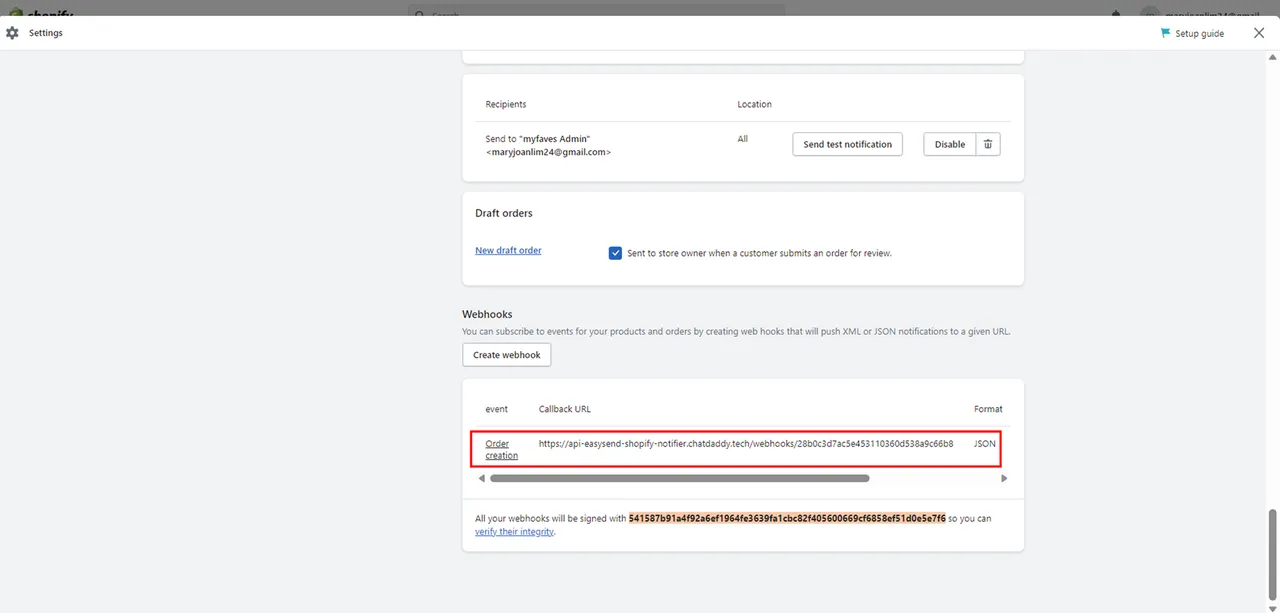Disable the myfaves Admin recipient notification
The image size is (1280, 613).
949,144
